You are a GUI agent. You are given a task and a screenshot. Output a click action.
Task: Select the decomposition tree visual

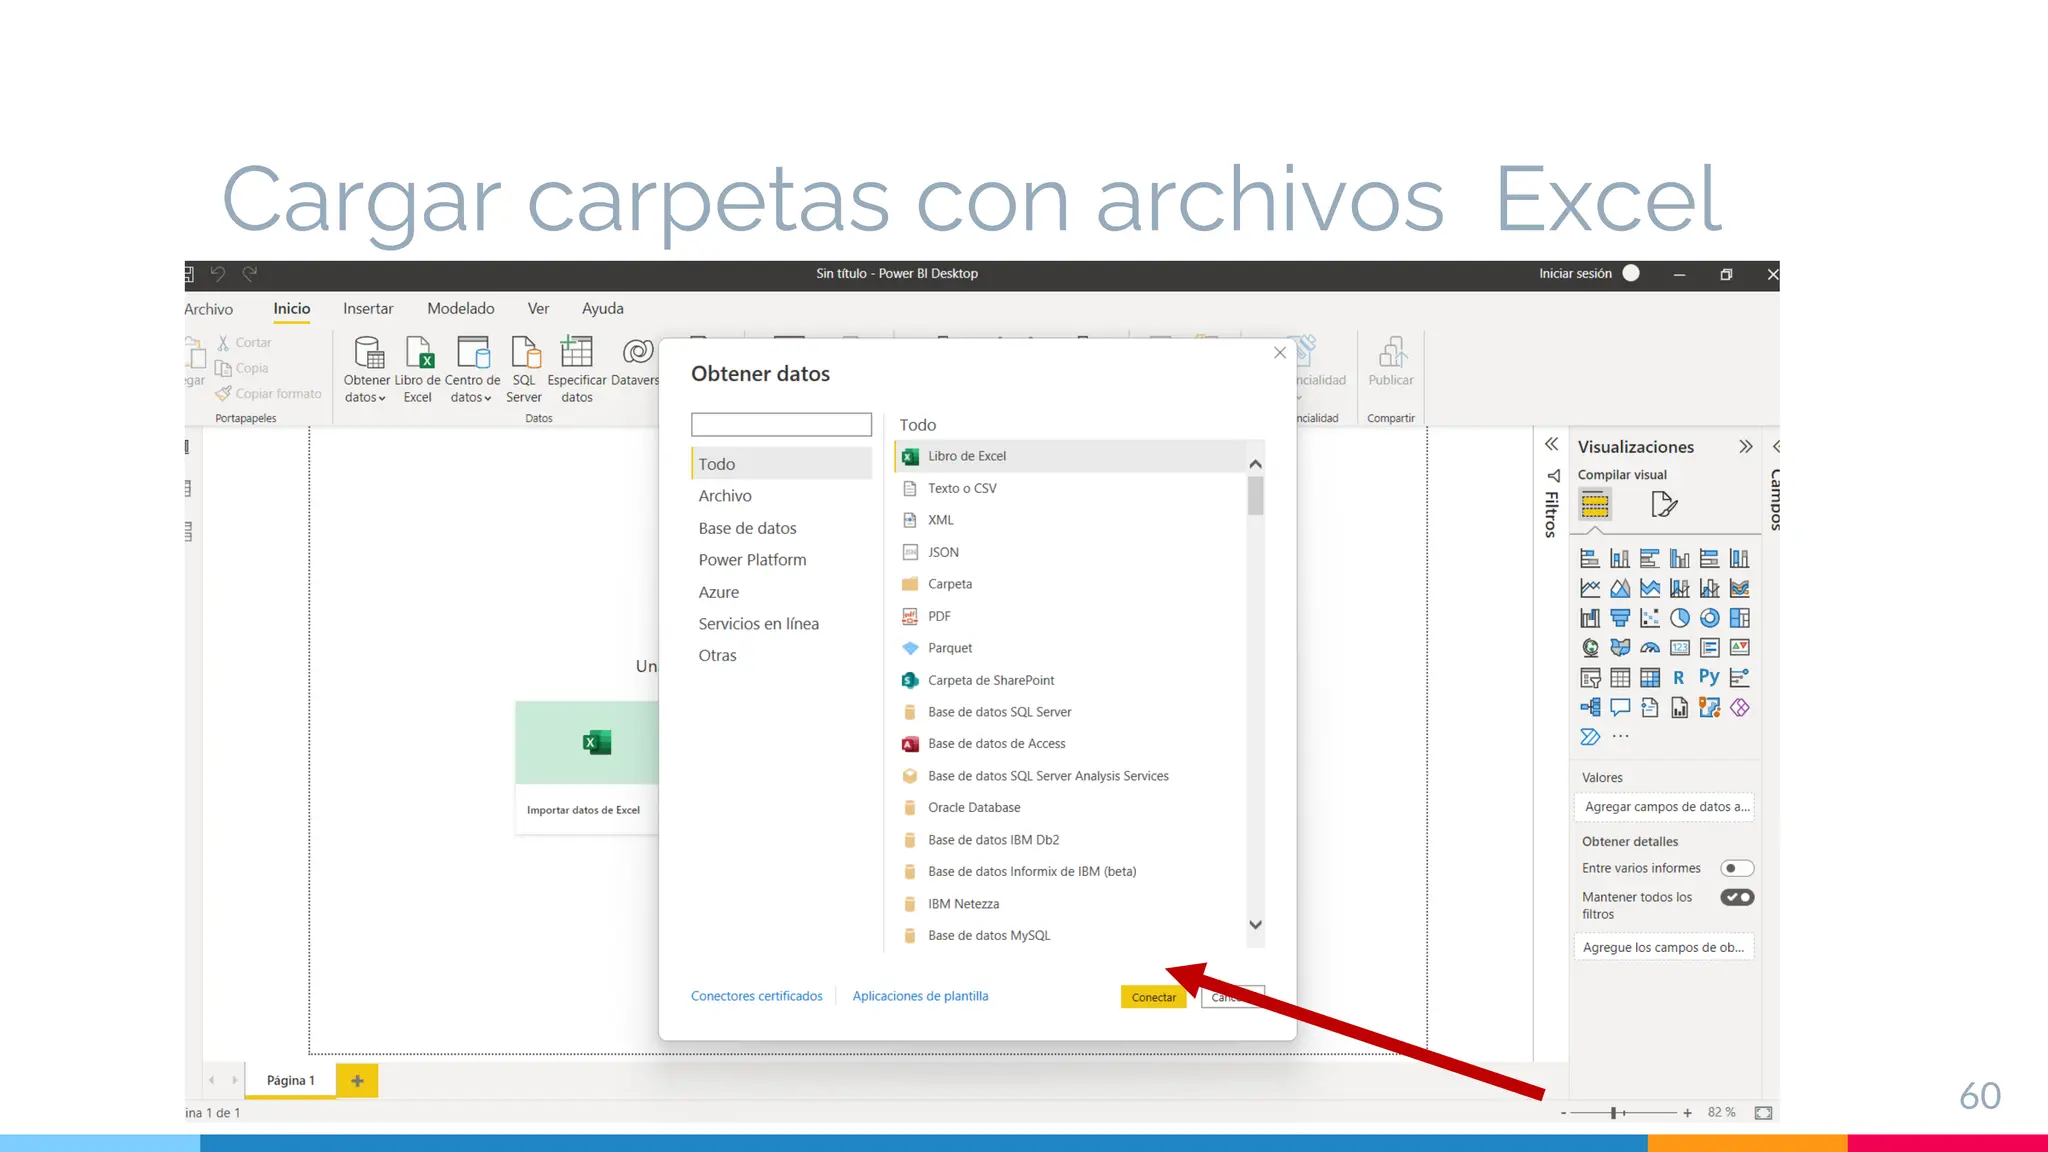point(1590,708)
